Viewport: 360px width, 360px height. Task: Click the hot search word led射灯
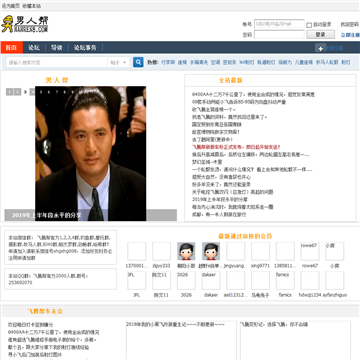point(247,62)
